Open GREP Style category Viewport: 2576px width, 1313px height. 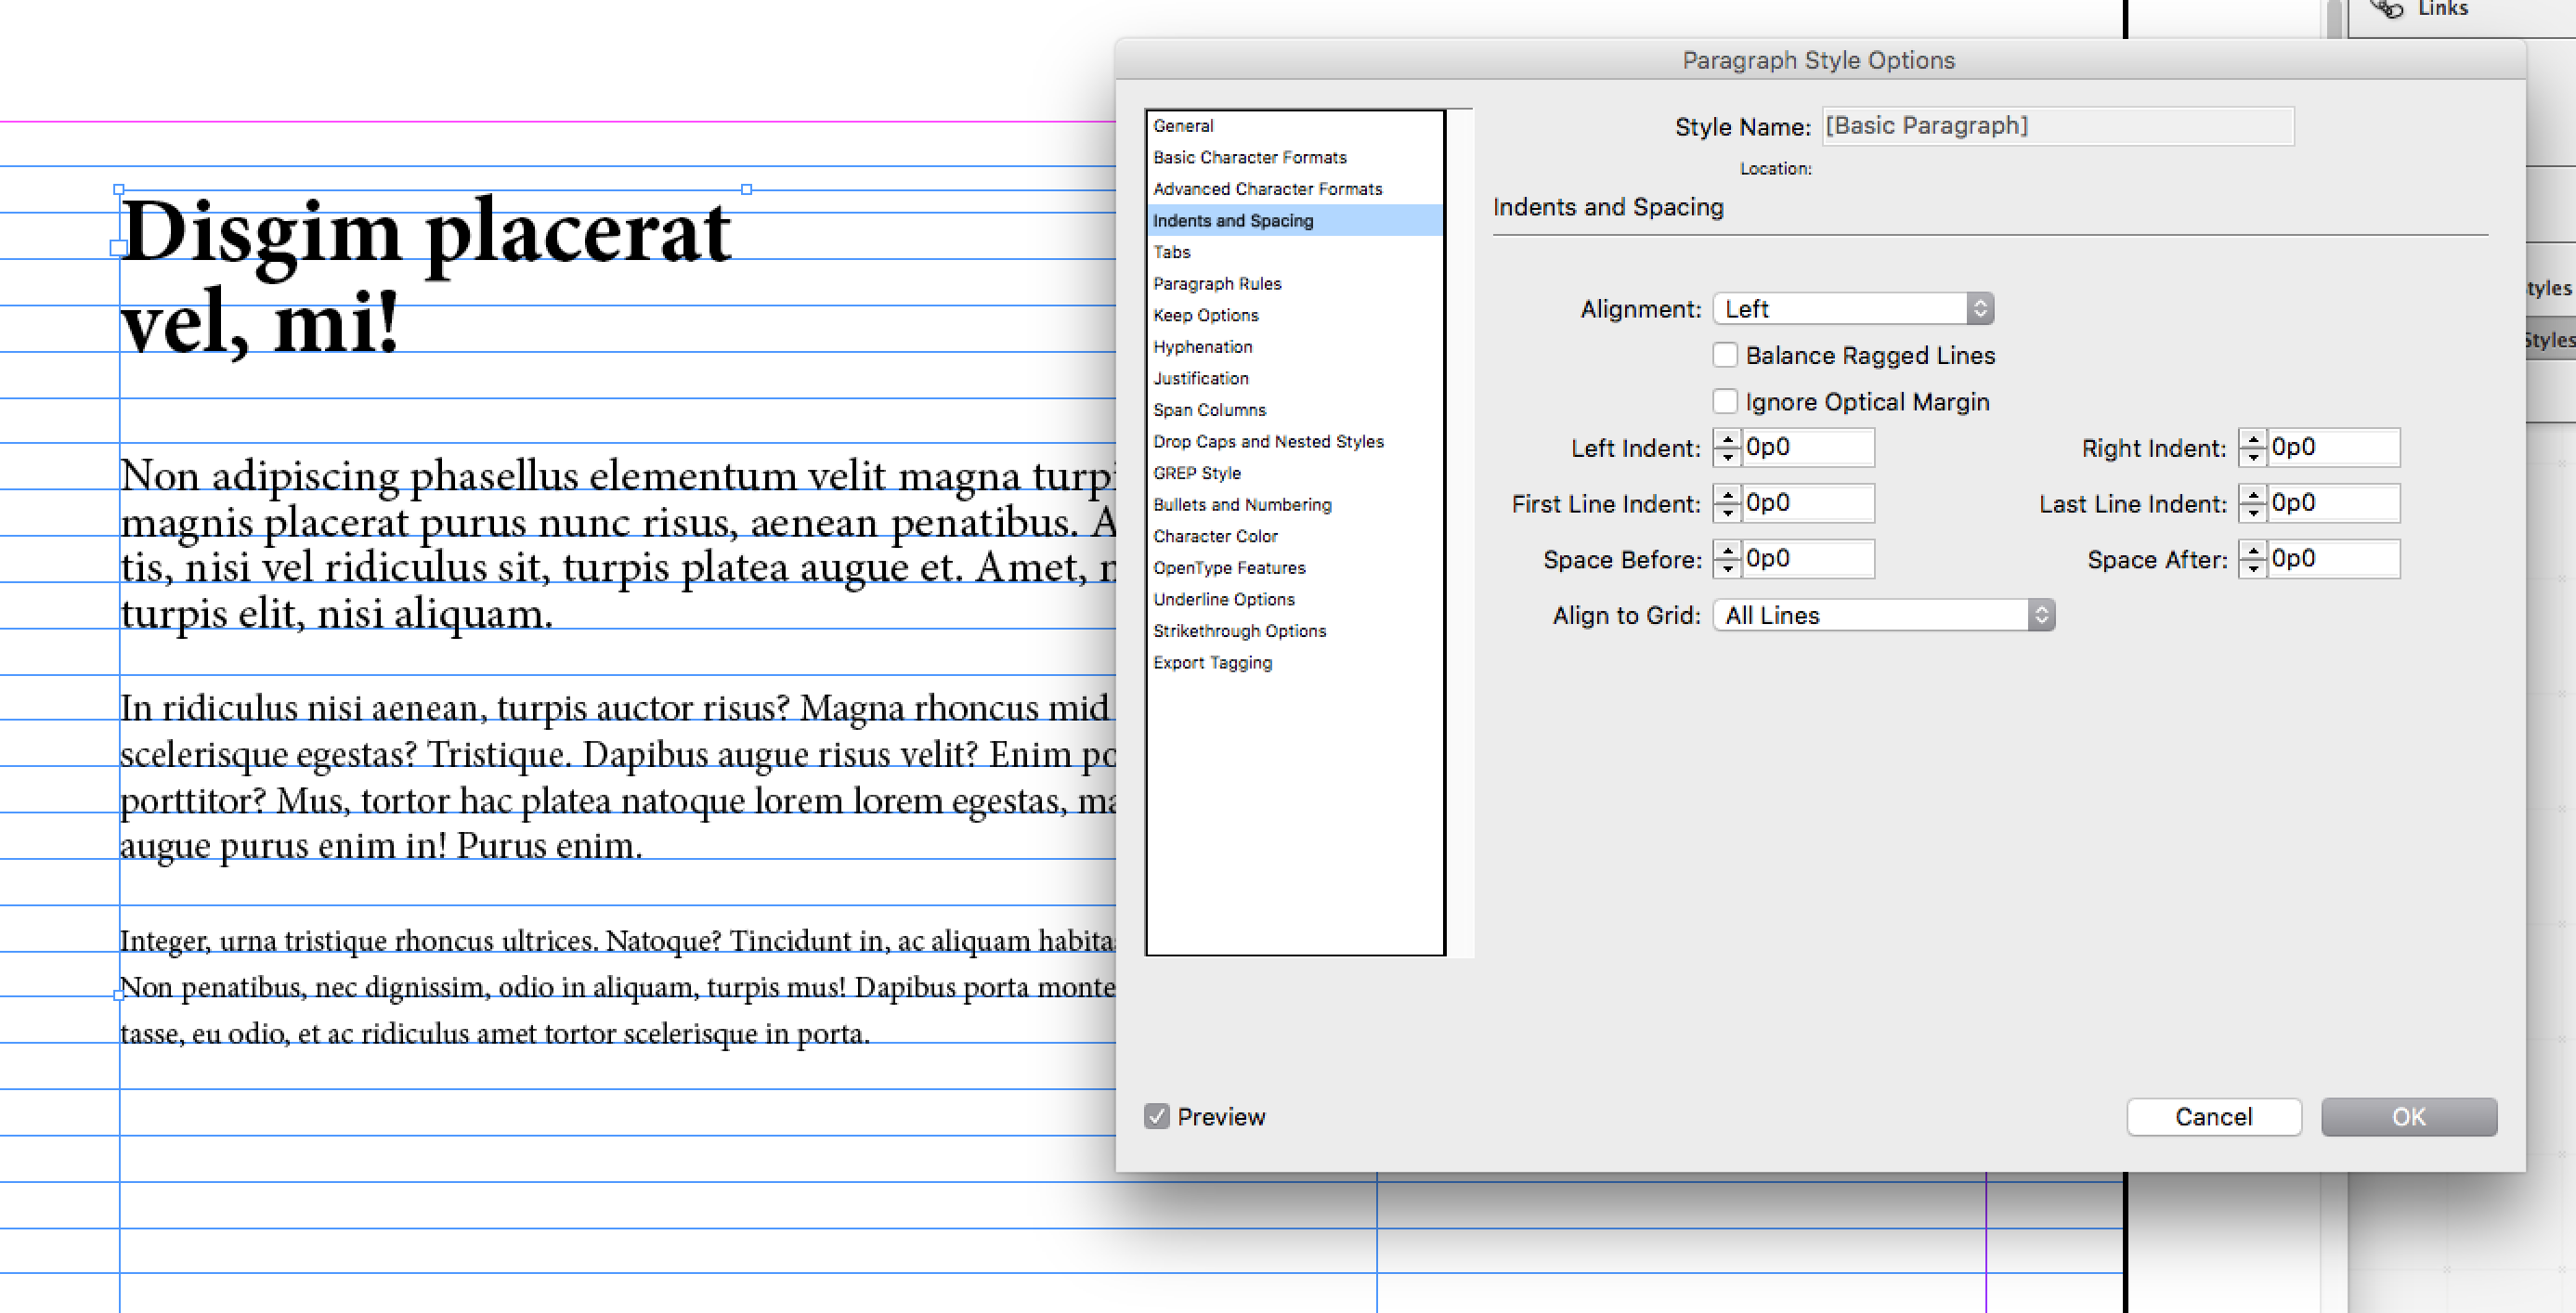coord(1294,473)
